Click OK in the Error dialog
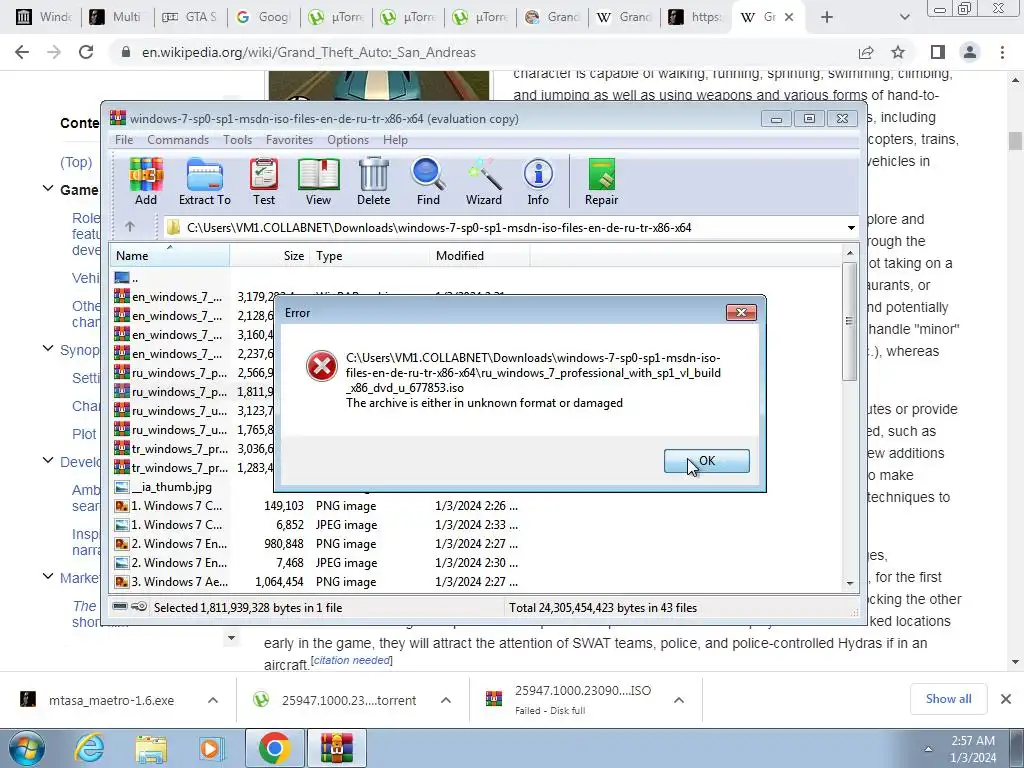1024x768 pixels. coord(707,461)
